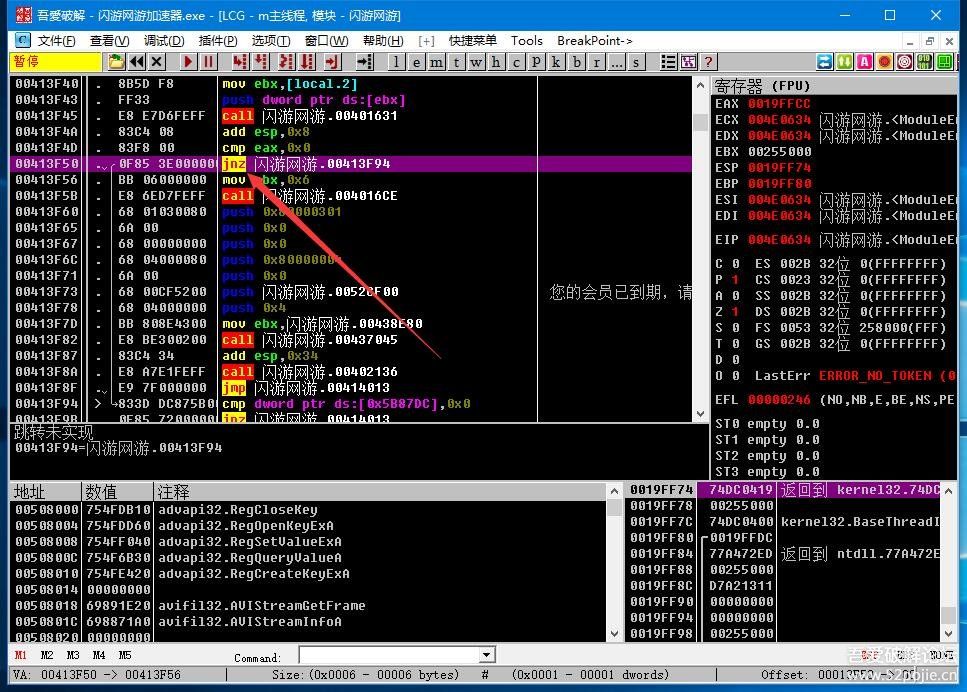The height and width of the screenshot is (692, 967).
Task: Click the Trace into toolbar icon
Action: coord(286,62)
